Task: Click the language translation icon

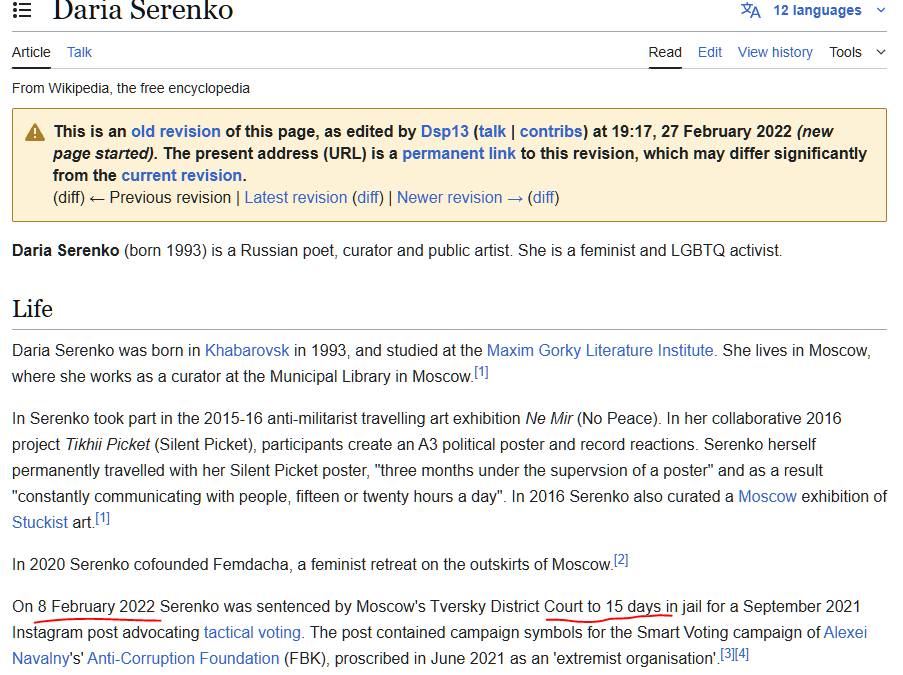Action: pyautogui.click(x=750, y=10)
